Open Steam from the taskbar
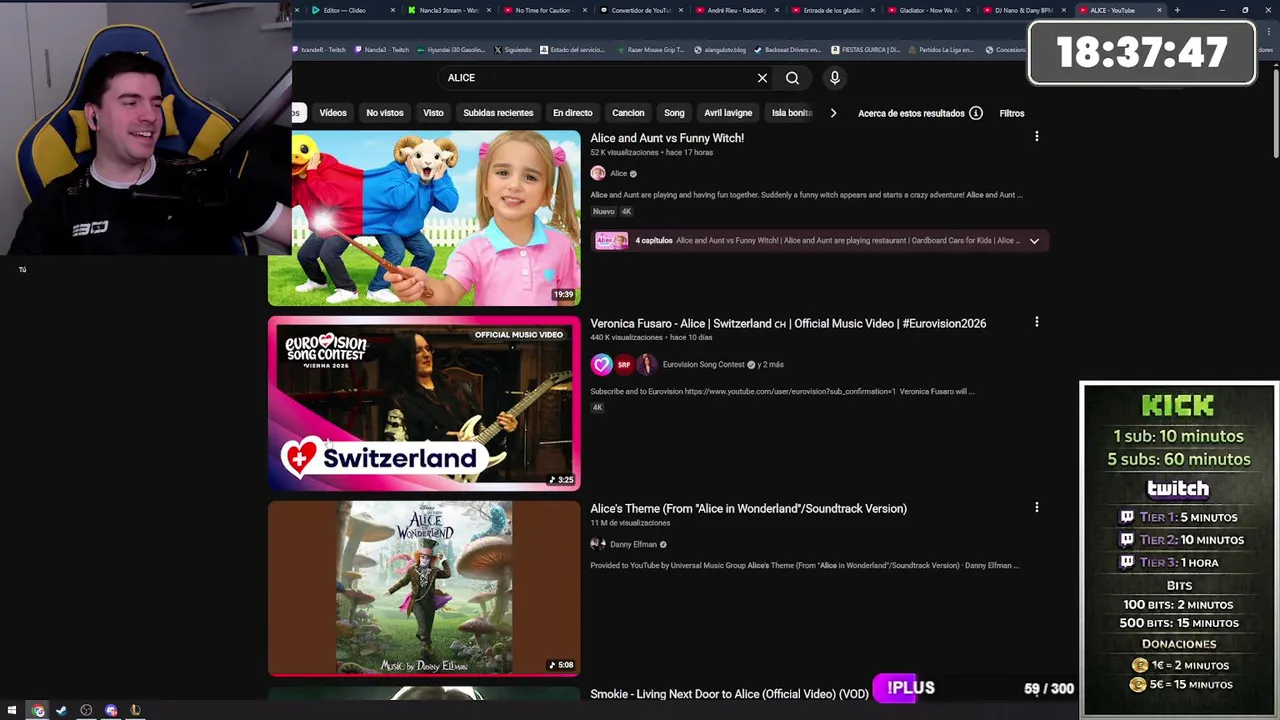This screenshot has width=1280, height=720. 61,710
